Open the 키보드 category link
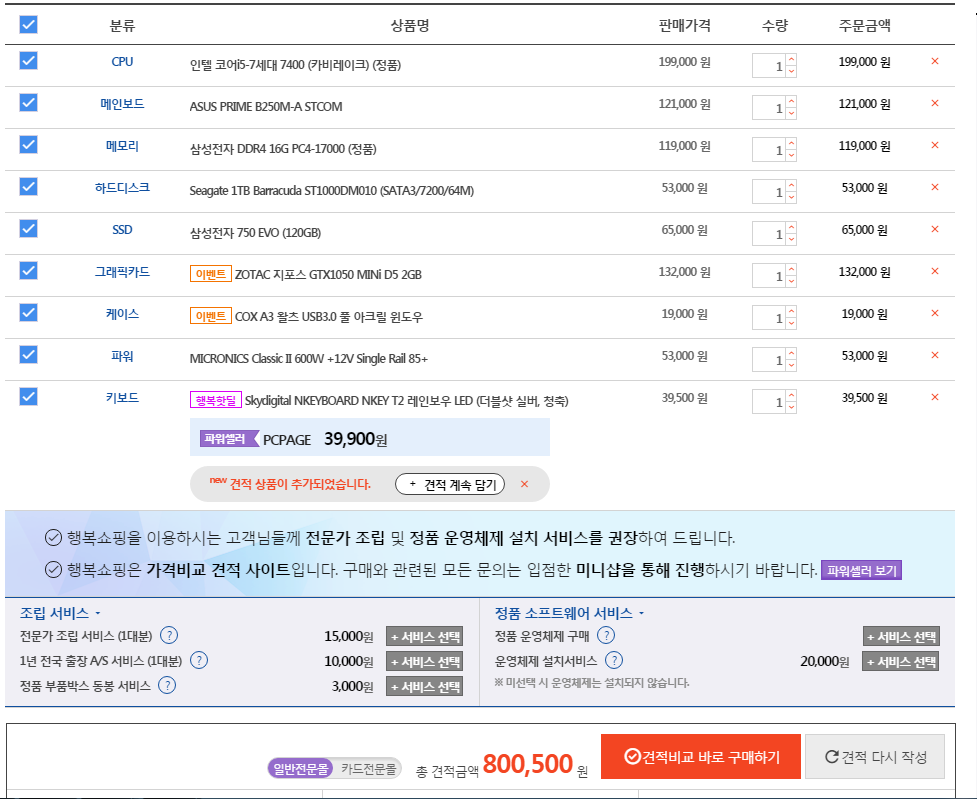 pyautogui.click(x=122, y=398)
